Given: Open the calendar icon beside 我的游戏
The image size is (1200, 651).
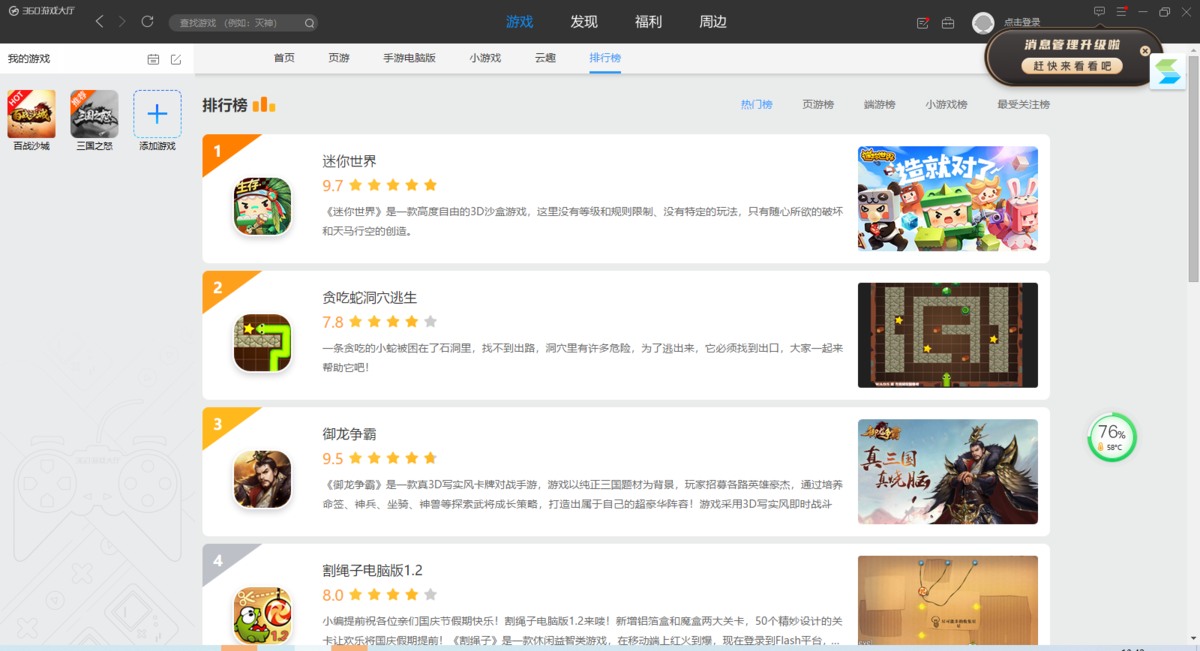Looking at the screenshot, I should coord(153,60).
